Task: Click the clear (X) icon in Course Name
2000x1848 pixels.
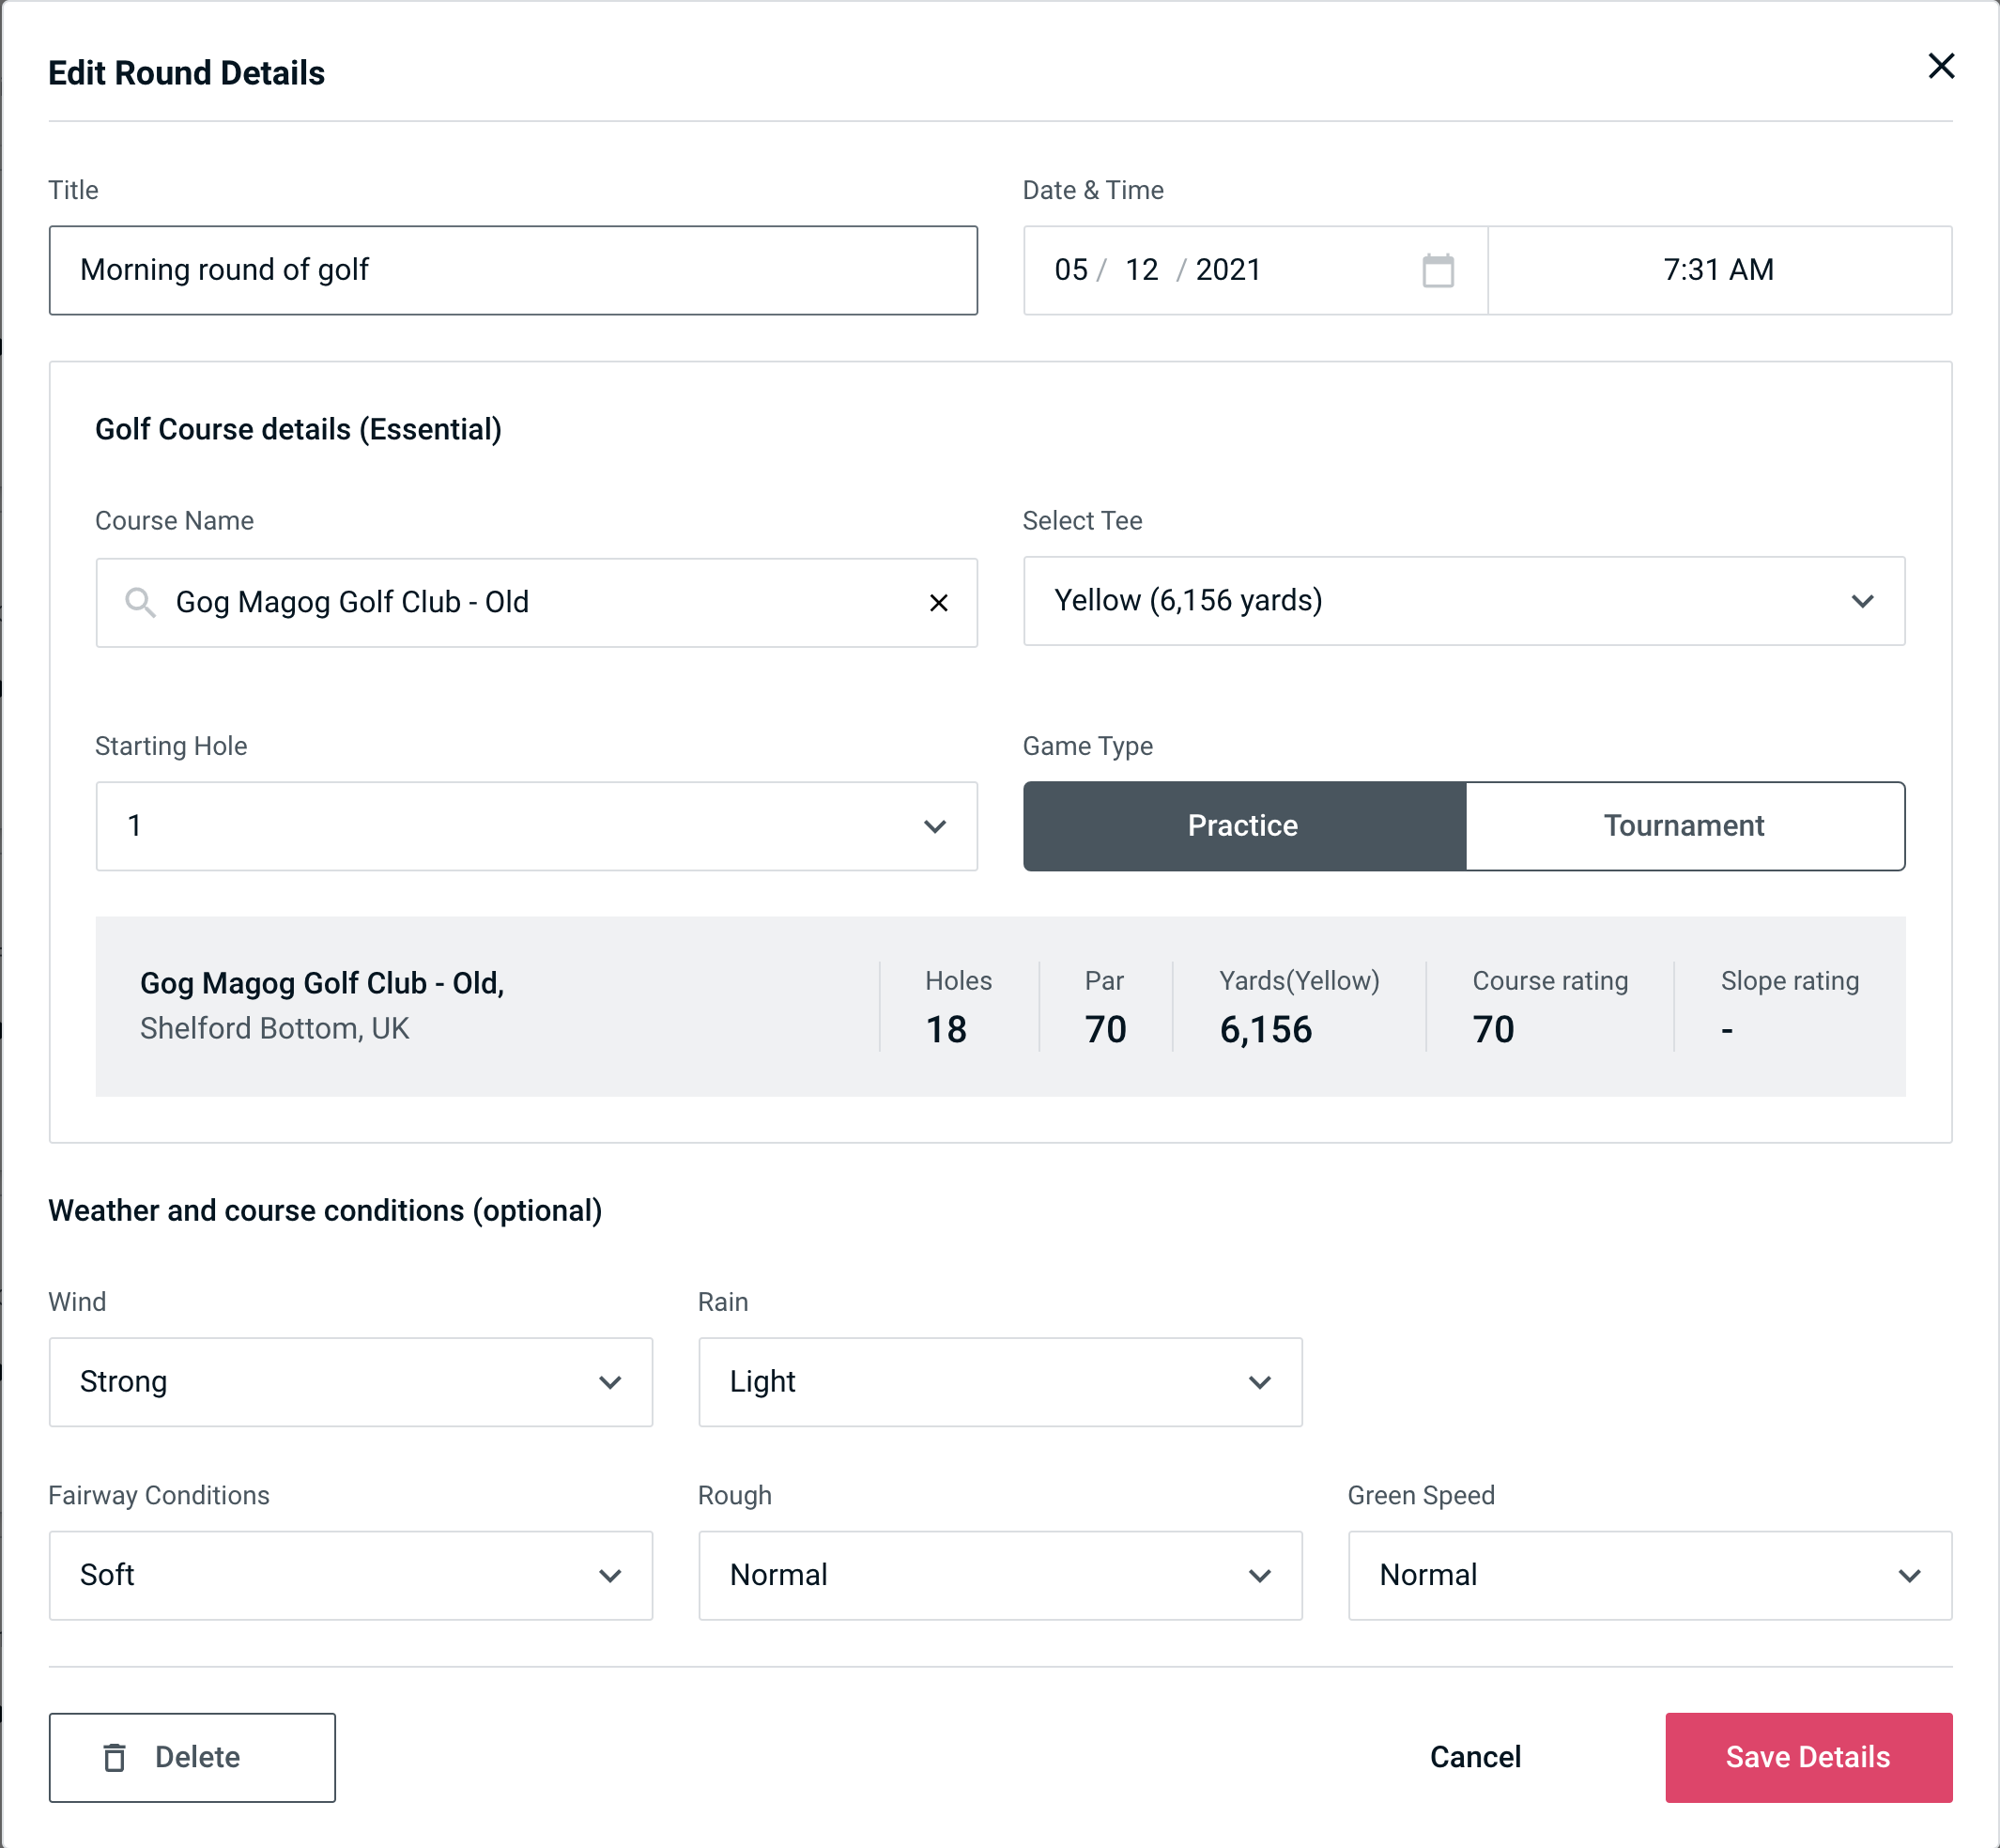Action: pyautogui.click(x=939, y=601)
